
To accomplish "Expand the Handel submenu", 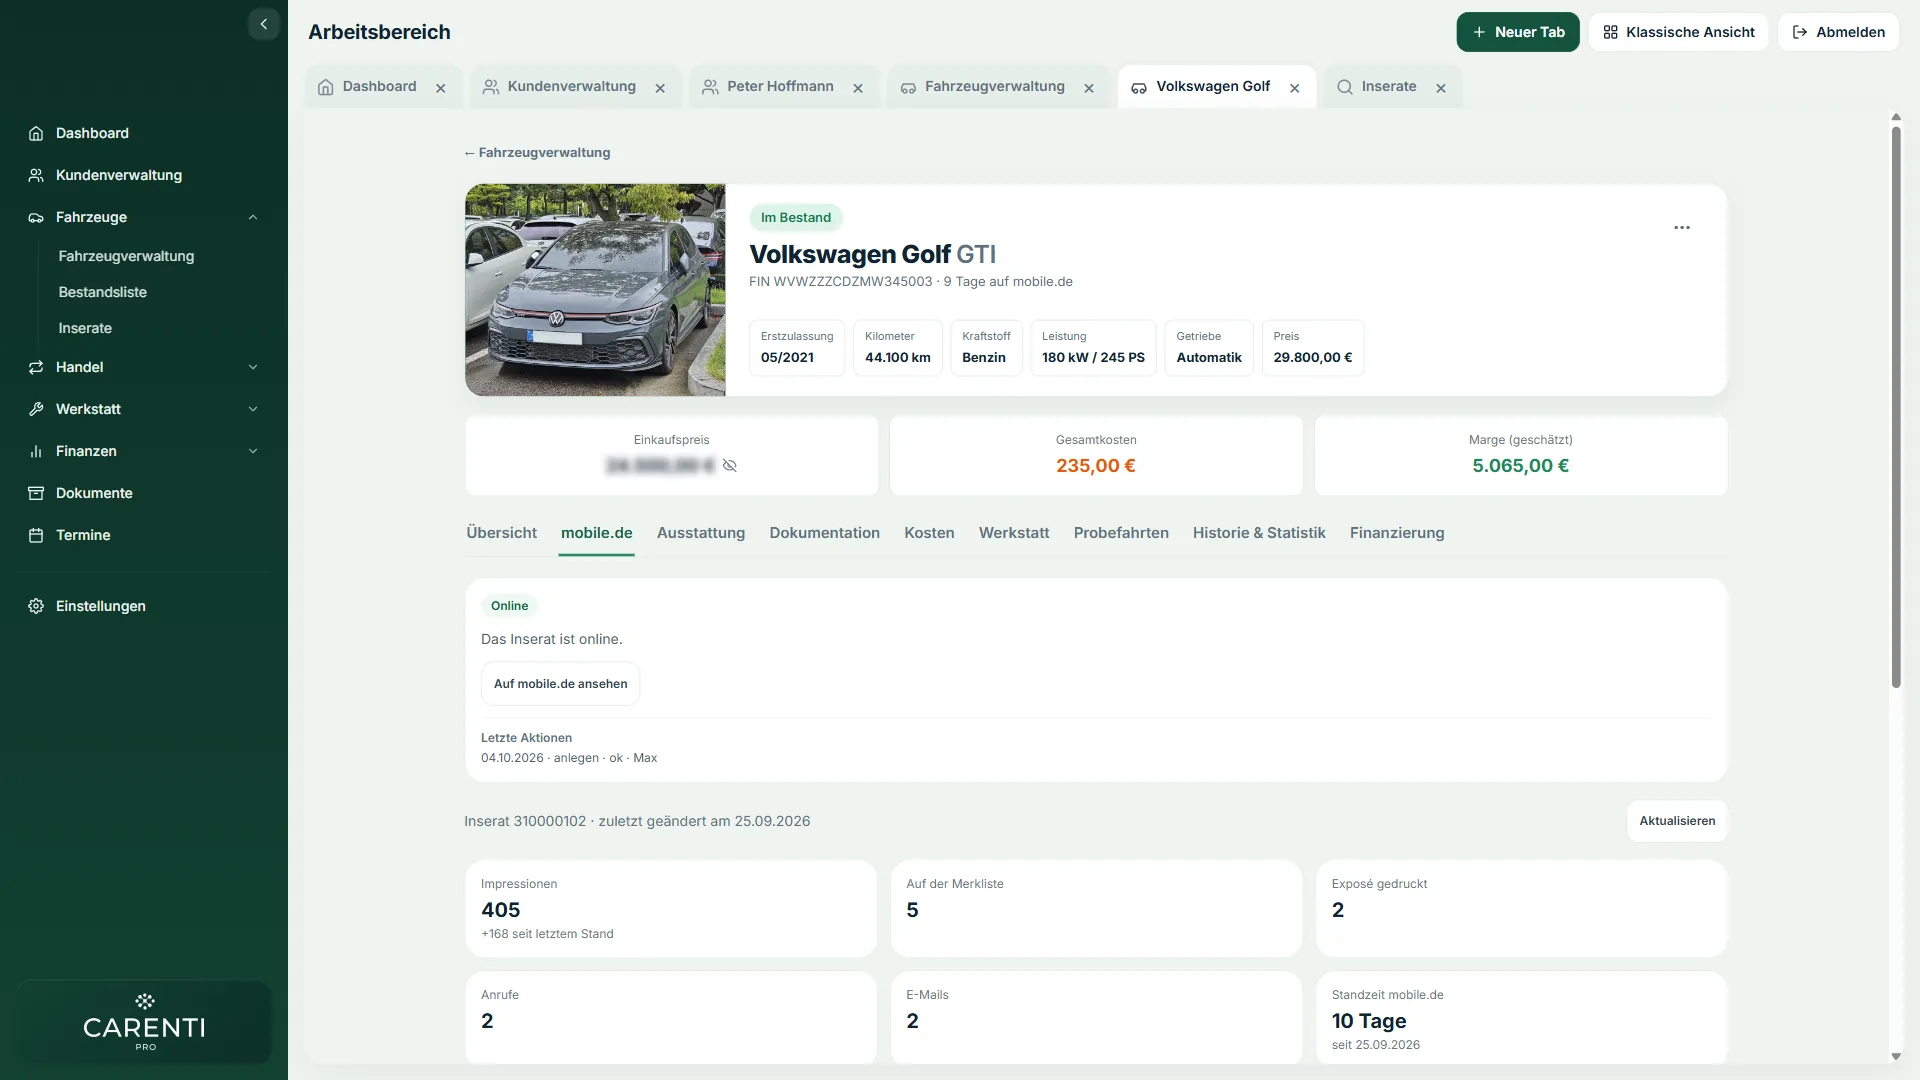I will pos(253,367).
